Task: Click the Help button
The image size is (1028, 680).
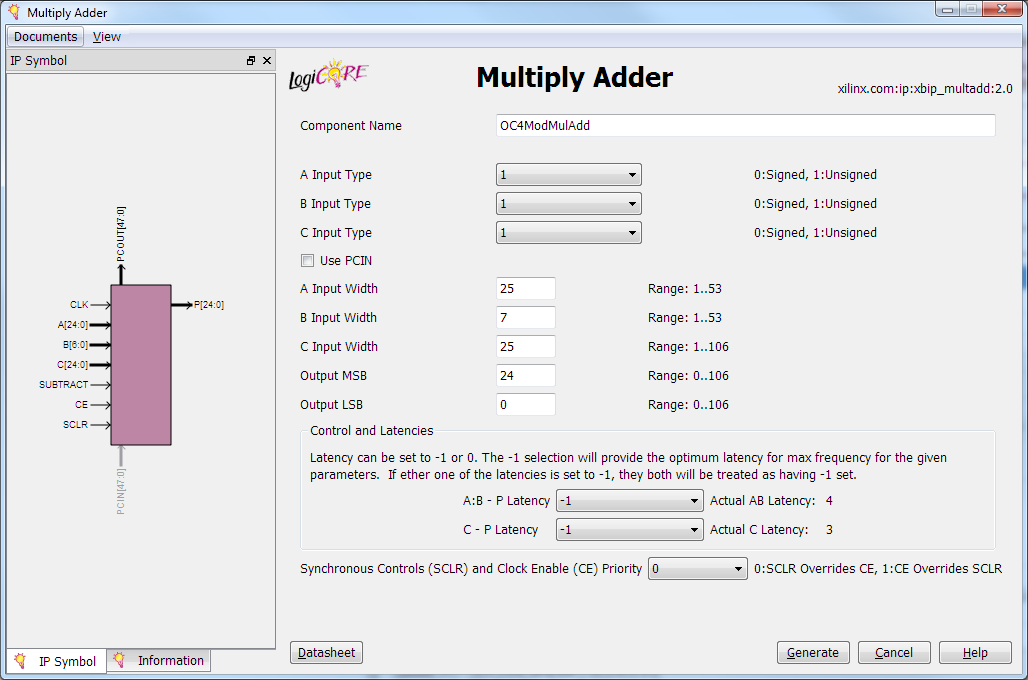Action: click(x=975, y=652)
